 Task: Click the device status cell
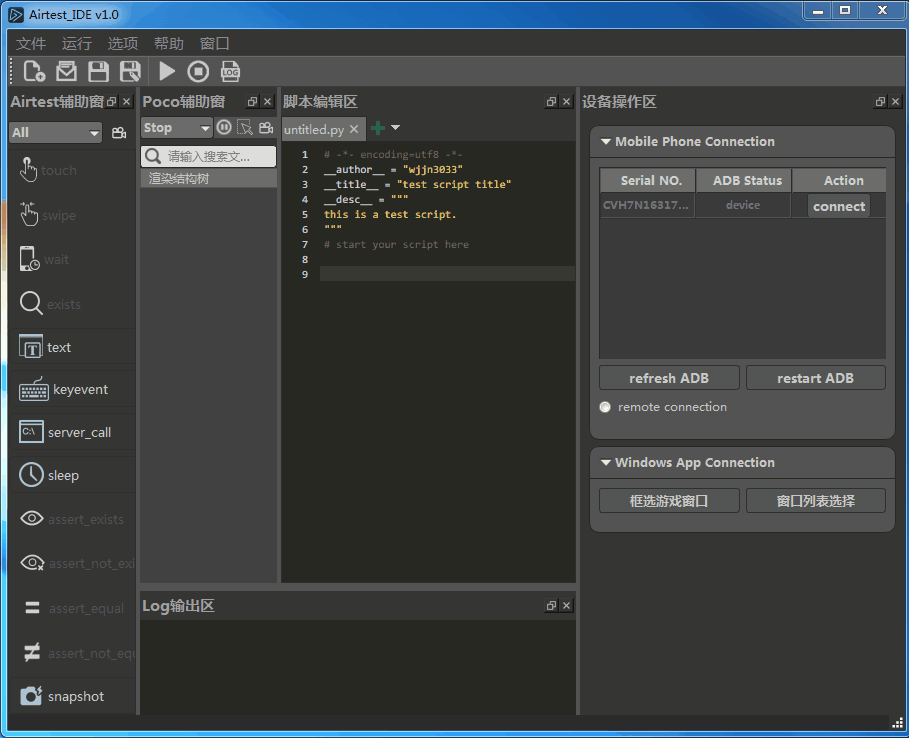click(743, 205)
